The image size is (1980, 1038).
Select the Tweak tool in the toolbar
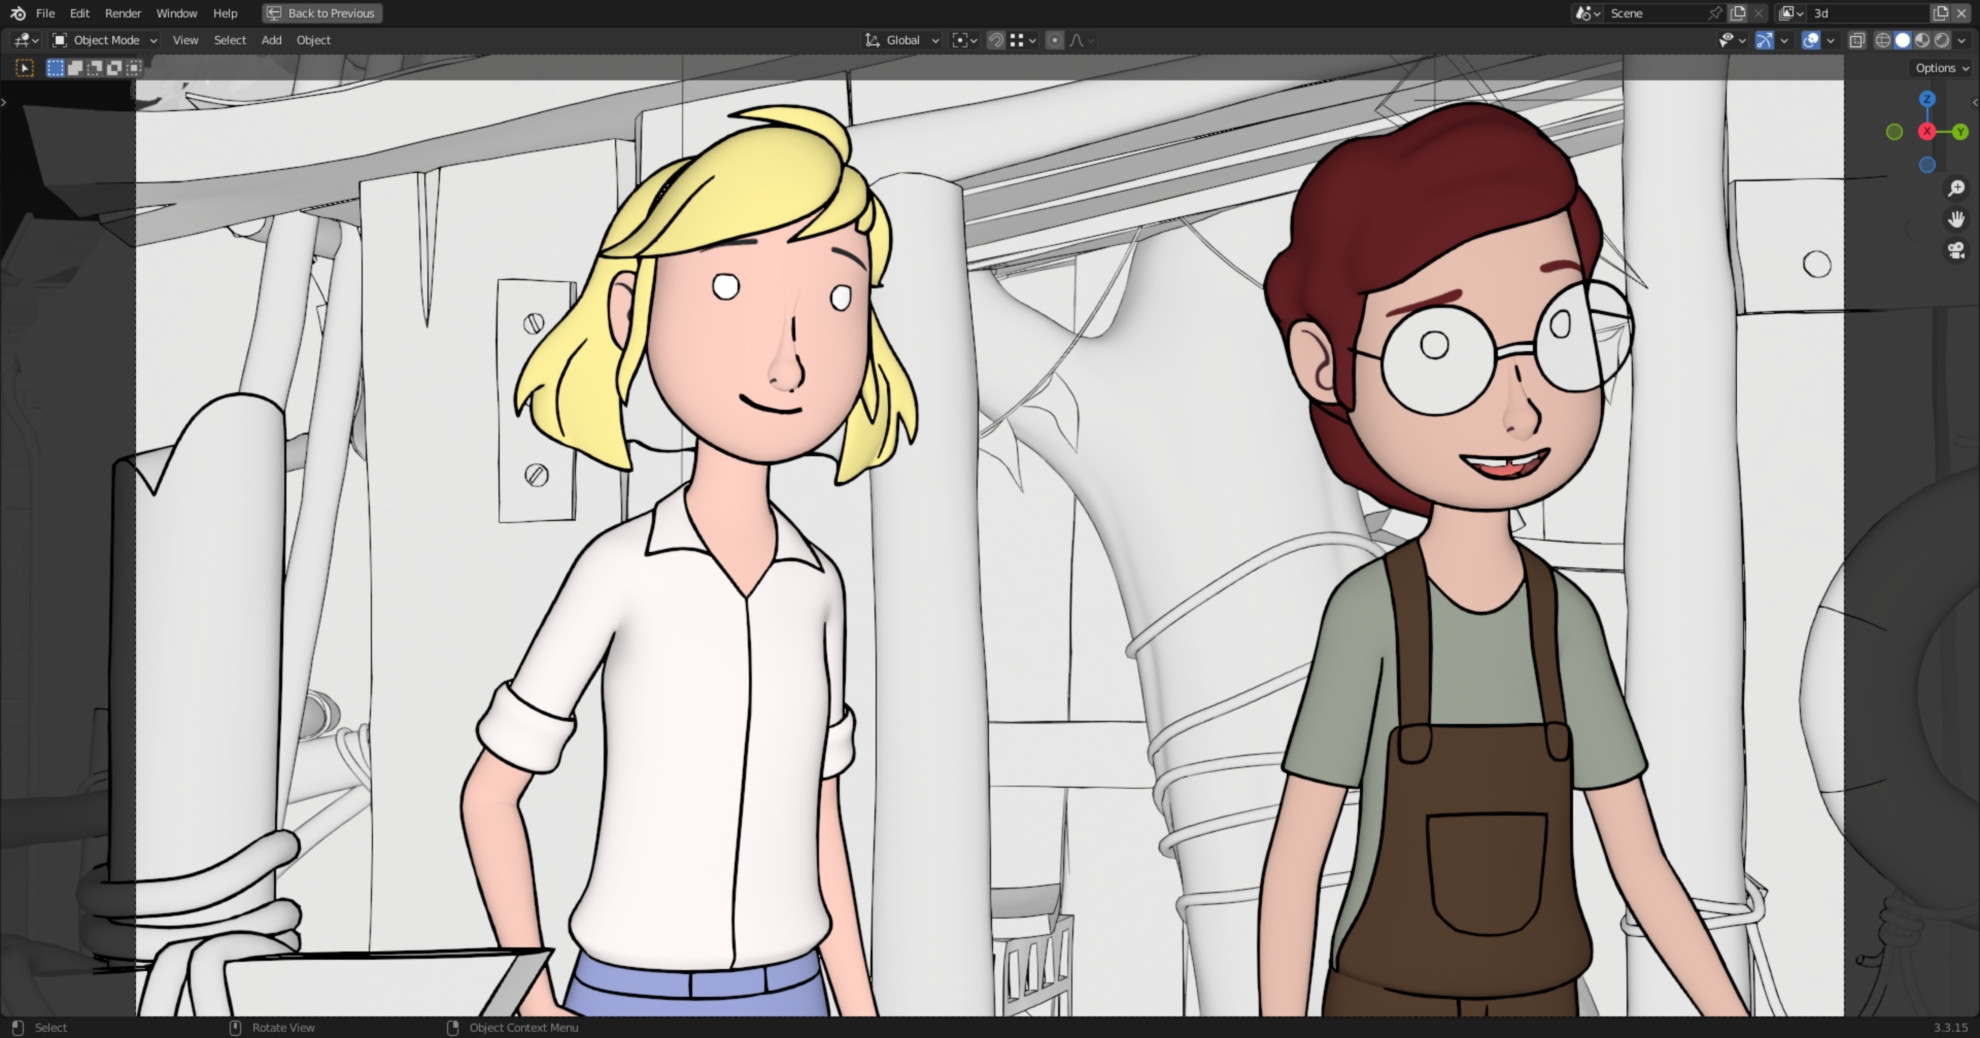point(24,67)
